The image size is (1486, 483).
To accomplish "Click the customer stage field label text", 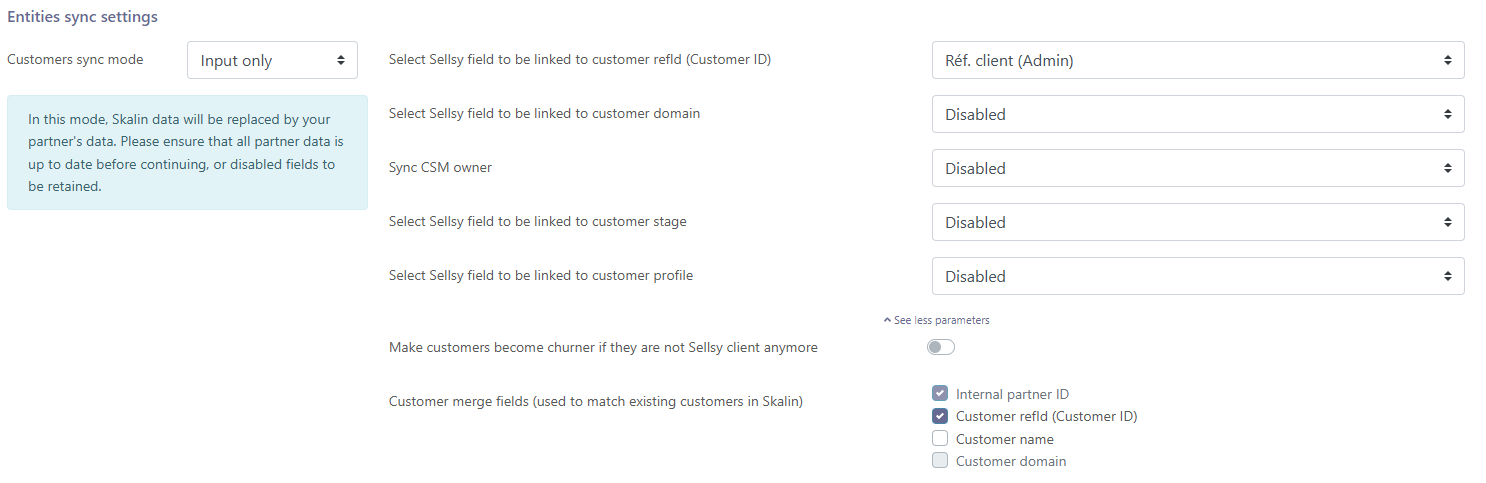I will coord(537,222).
